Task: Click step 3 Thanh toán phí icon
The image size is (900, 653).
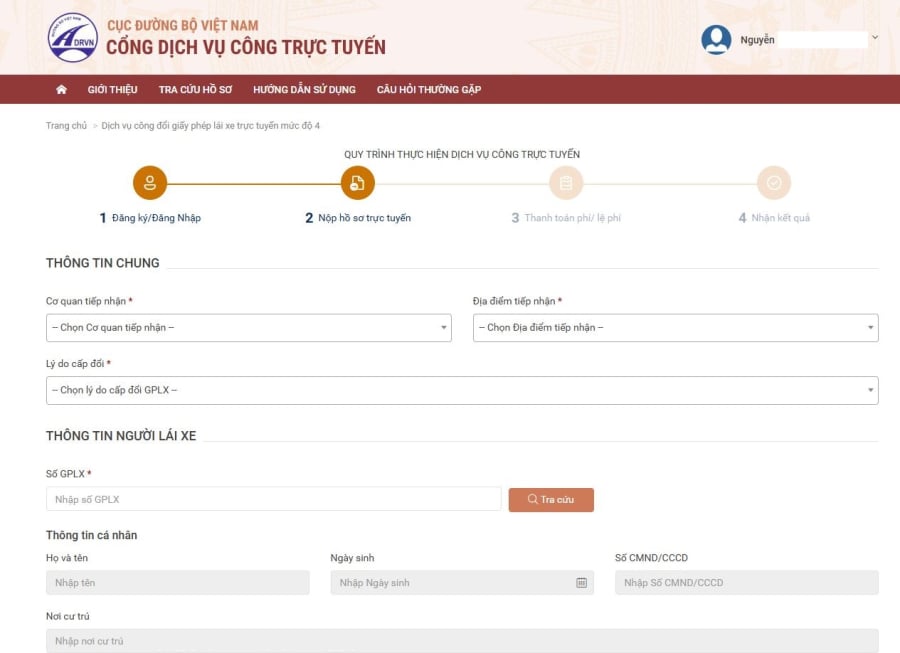Action: [x=566, y=183]
